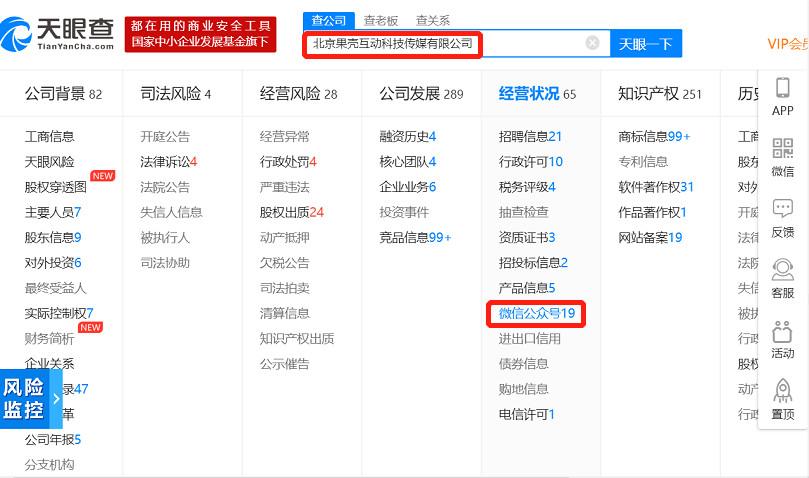Open 产品信息 5 link
The height and width of the screenshot is (478, 809).
pyautogui.click(x=527, y=288)
